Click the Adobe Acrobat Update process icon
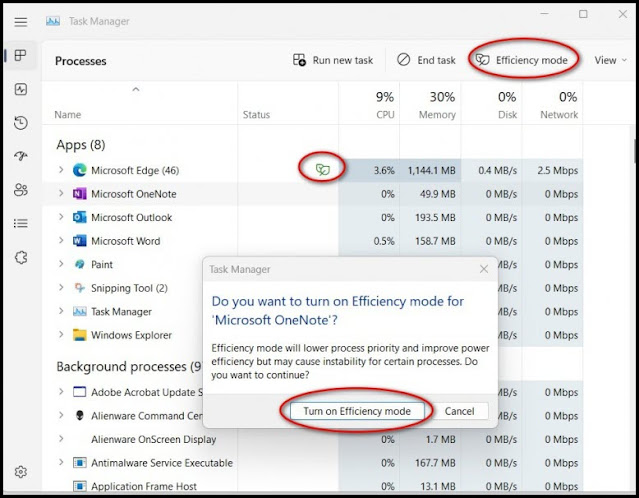The height and width of the screenshot is (498, 639). pyautogui.click(x=79, y=392)
